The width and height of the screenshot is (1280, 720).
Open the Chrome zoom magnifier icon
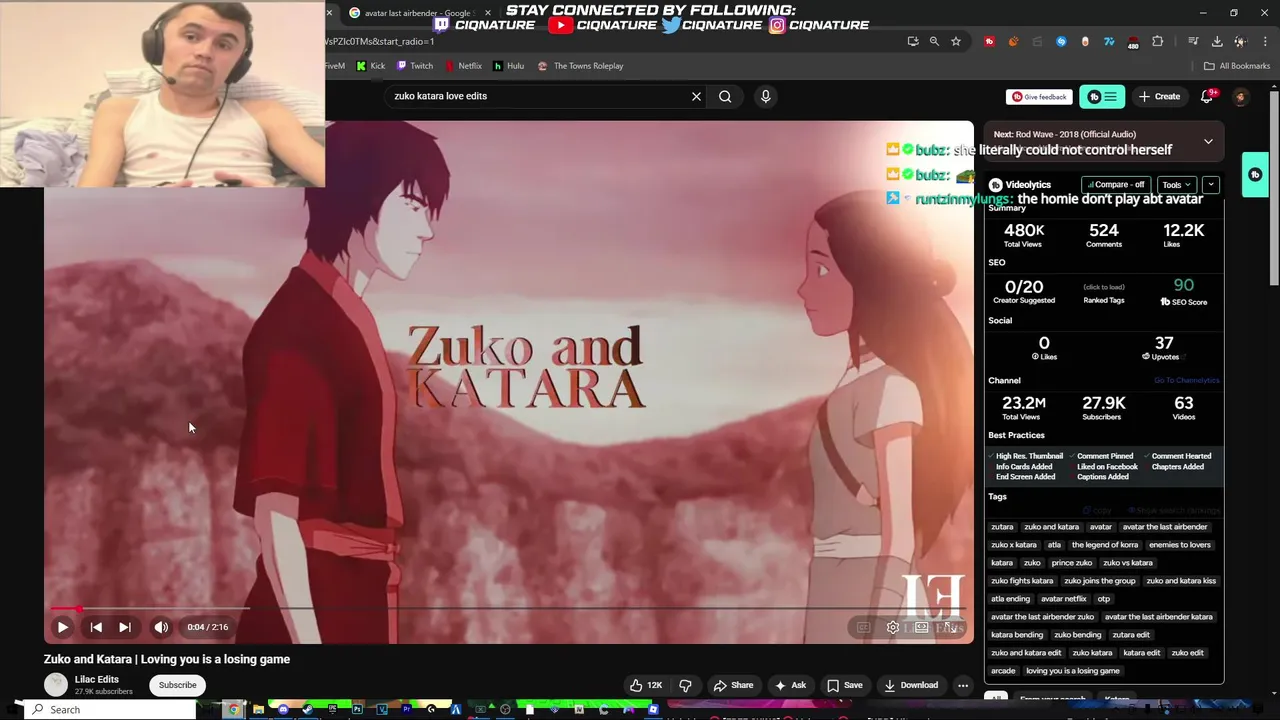click(x=934, y=41)
